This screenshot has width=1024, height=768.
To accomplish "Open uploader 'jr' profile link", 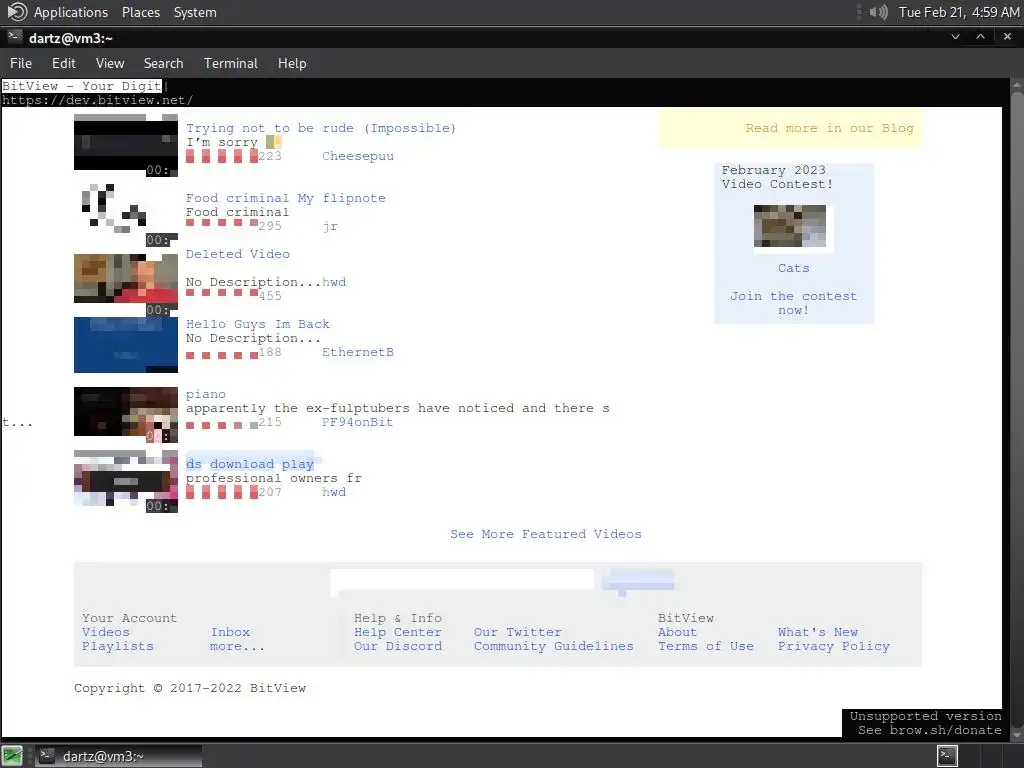I will pyautogui.click(x=330, y=226).
